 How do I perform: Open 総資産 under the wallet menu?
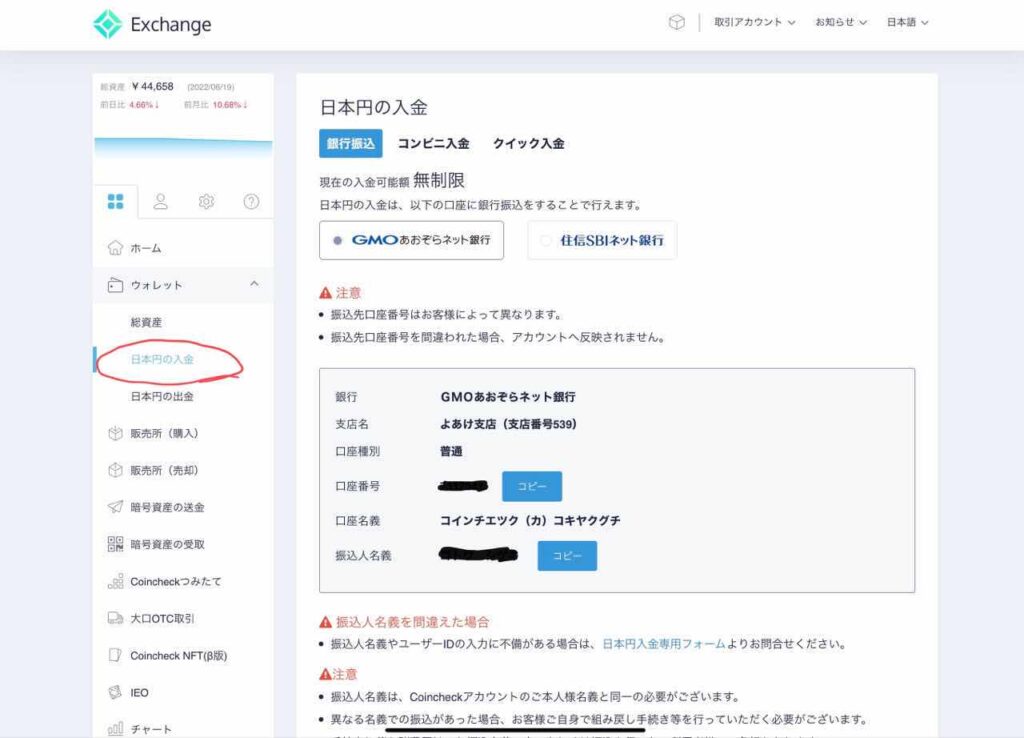point(146,323)
